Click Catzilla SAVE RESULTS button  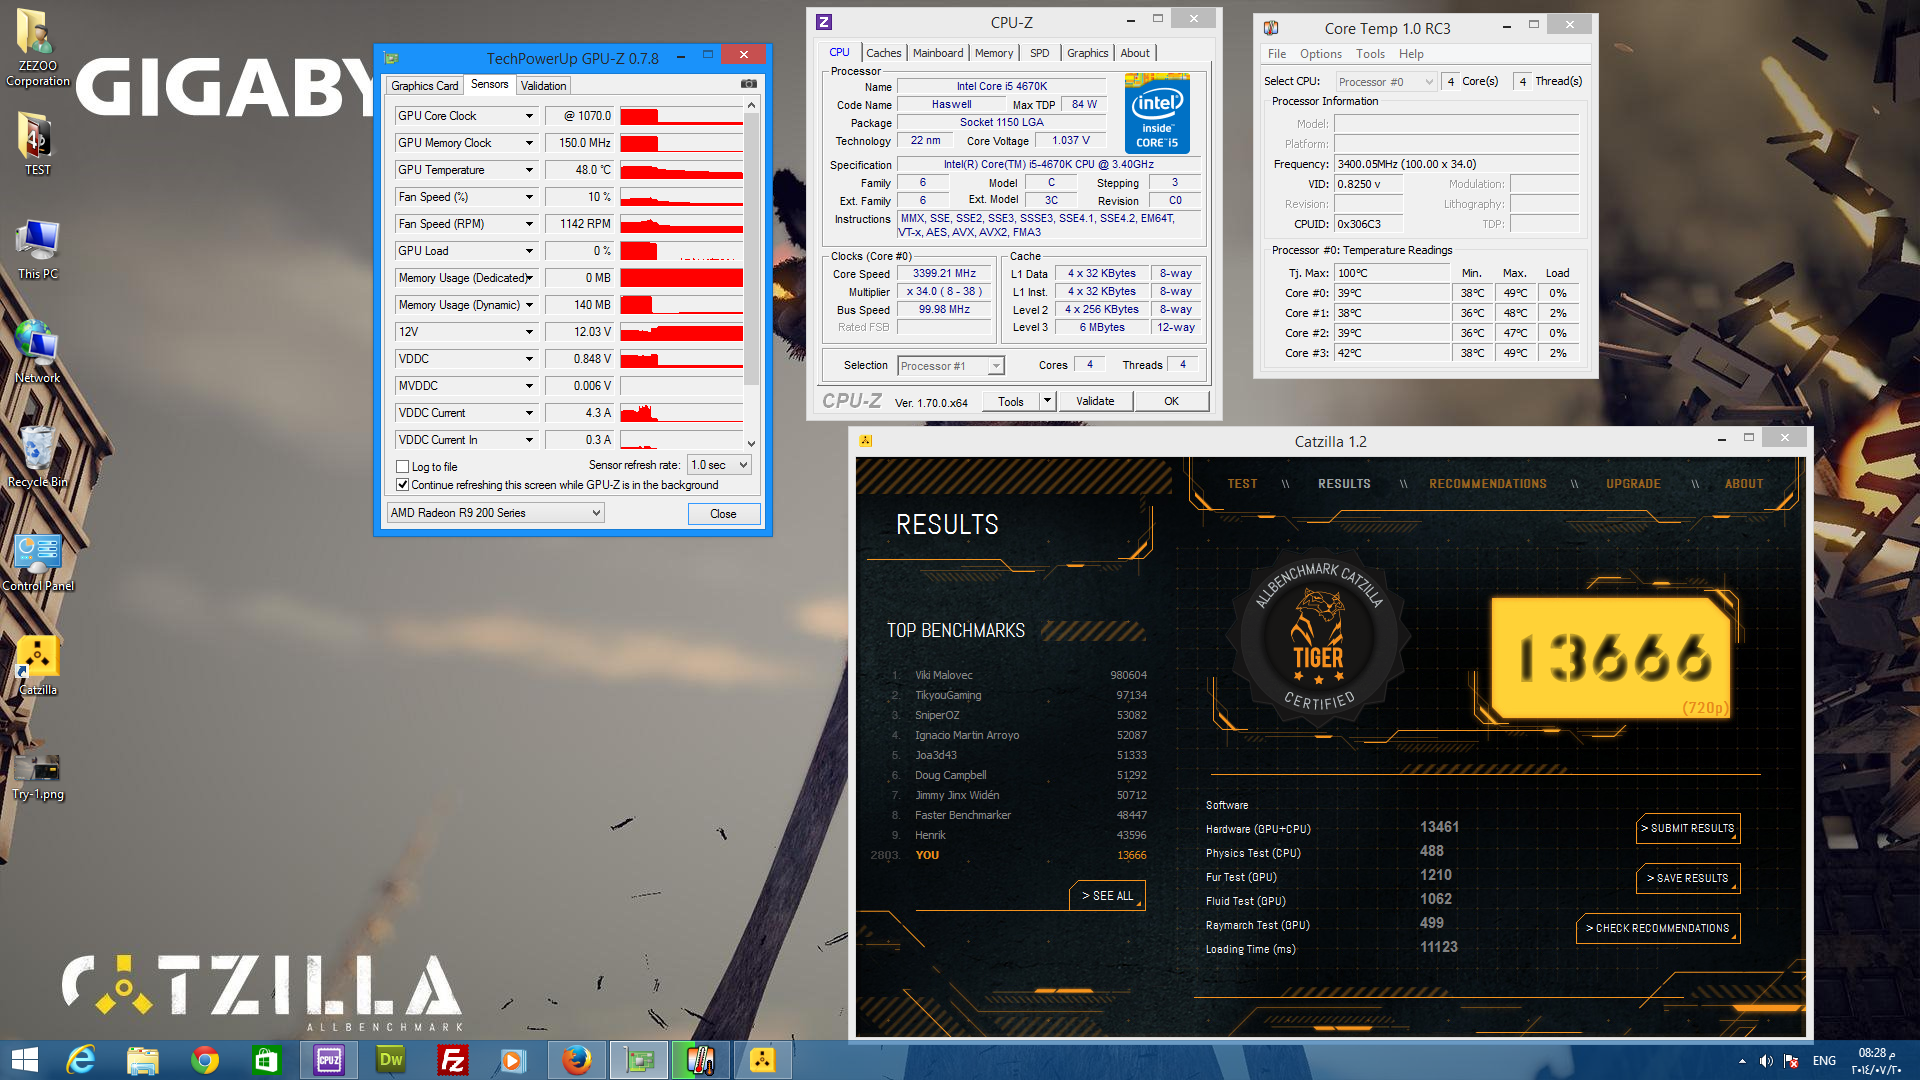coord(1688,878)
